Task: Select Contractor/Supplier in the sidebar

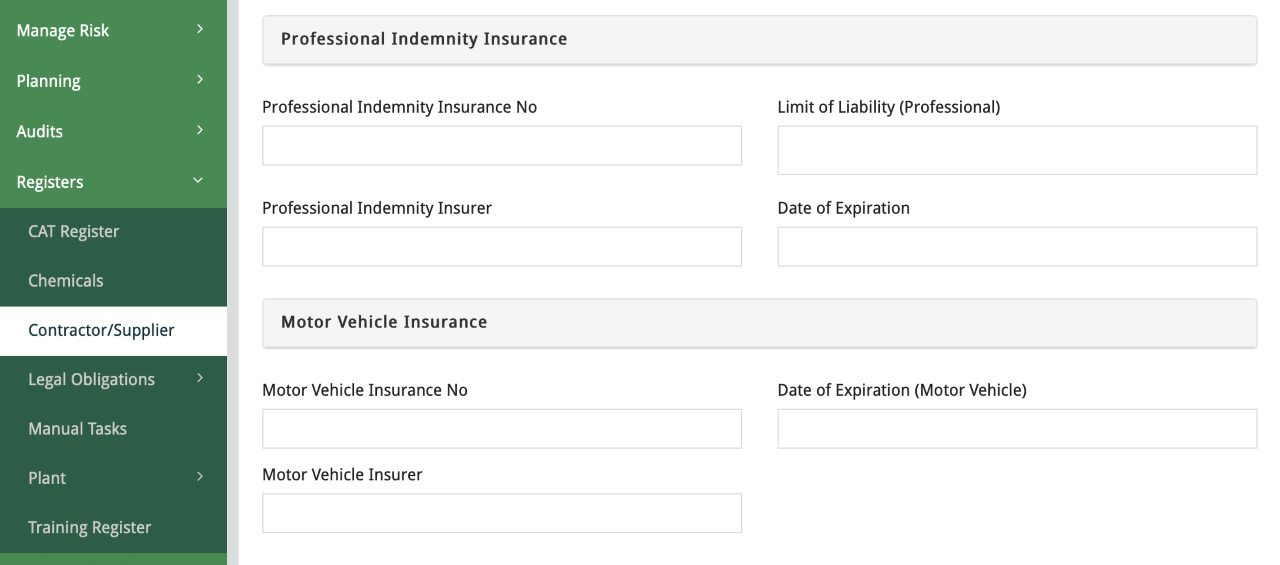Action: tap(101, 330)
